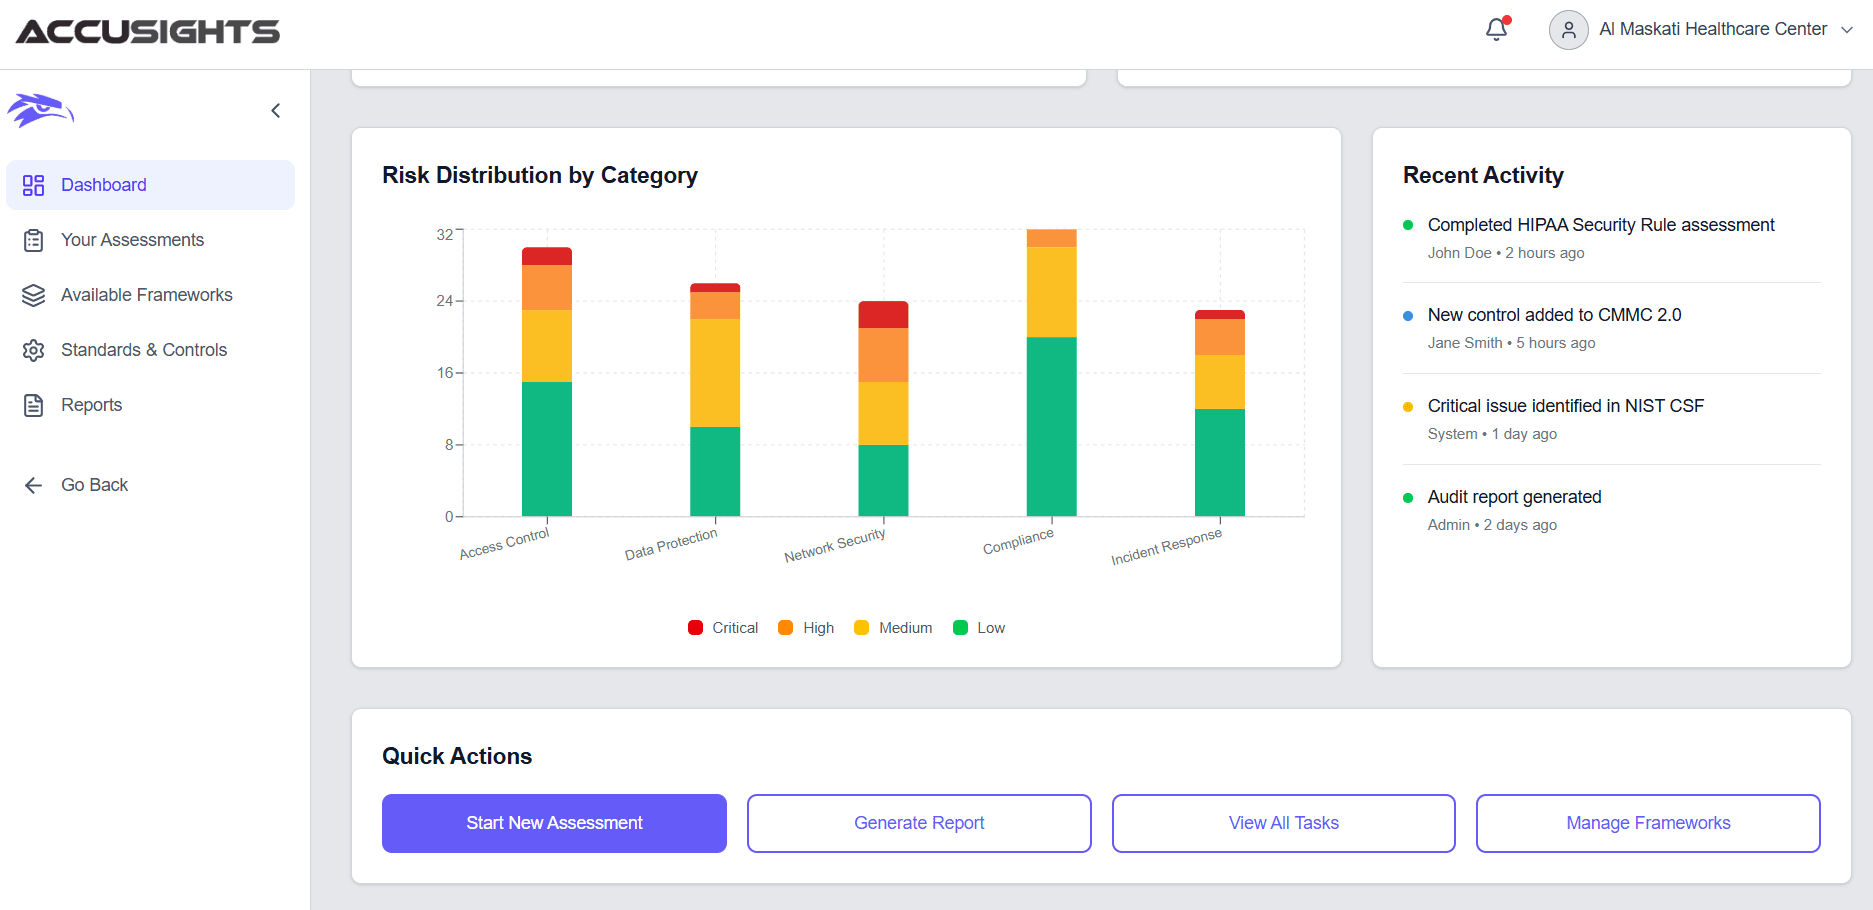Viewport: 1873px width, 910px height.
Task: Click the Generate Report button
Action: click(918, 823)
